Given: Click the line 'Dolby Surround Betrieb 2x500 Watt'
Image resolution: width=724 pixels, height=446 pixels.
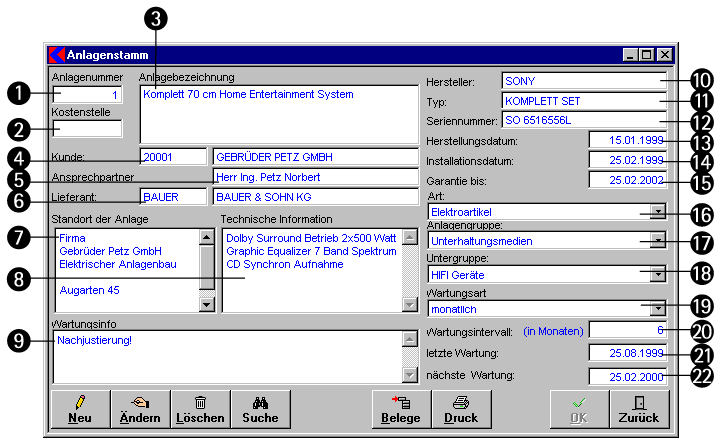Looking at the screenshot, I should pyautogui.click(x=311, y=238).
